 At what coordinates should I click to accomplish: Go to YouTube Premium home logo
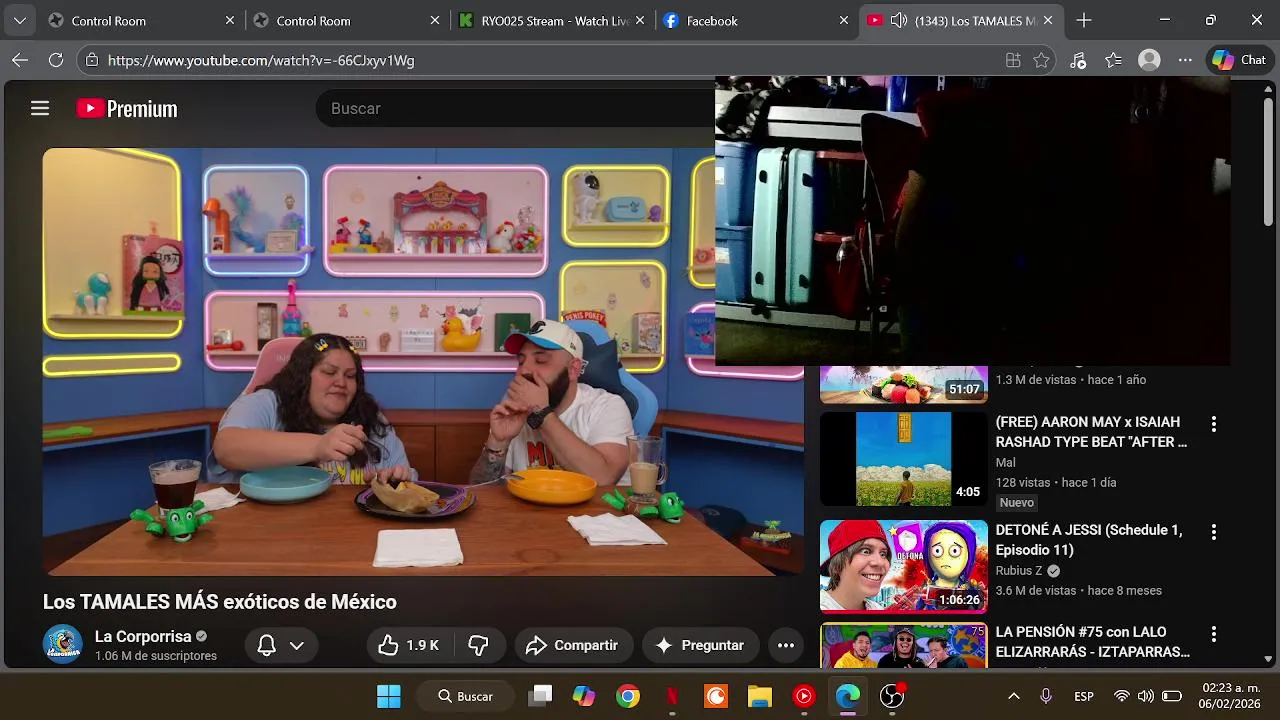point(127,109)
